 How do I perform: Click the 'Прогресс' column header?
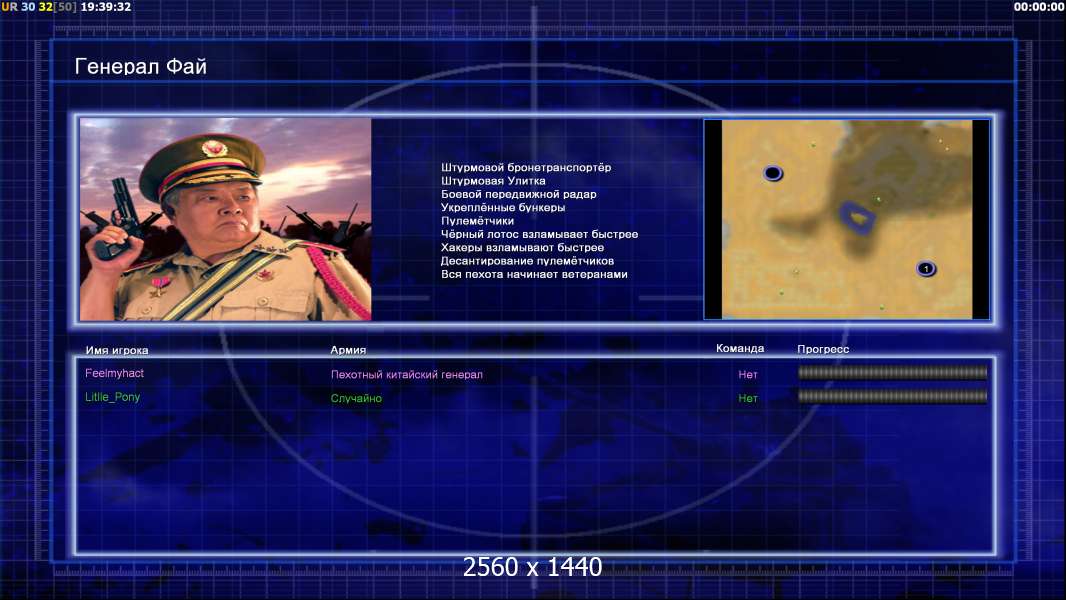(x=823, y=349)
